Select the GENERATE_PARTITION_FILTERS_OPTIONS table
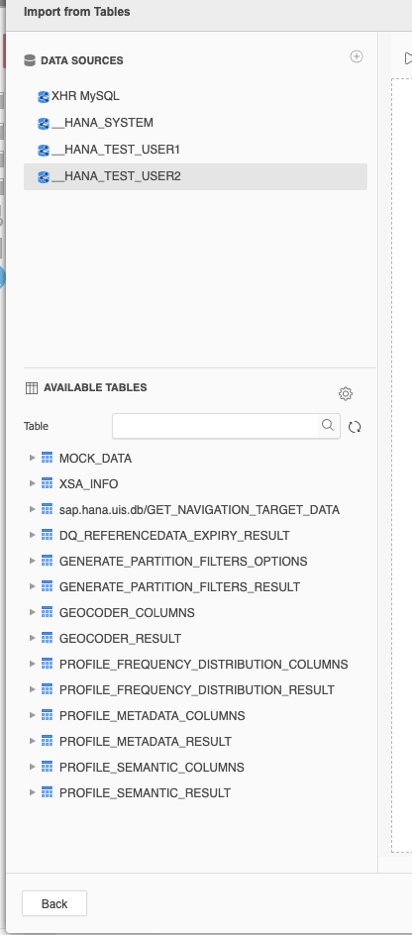 (x=183, y=561)
